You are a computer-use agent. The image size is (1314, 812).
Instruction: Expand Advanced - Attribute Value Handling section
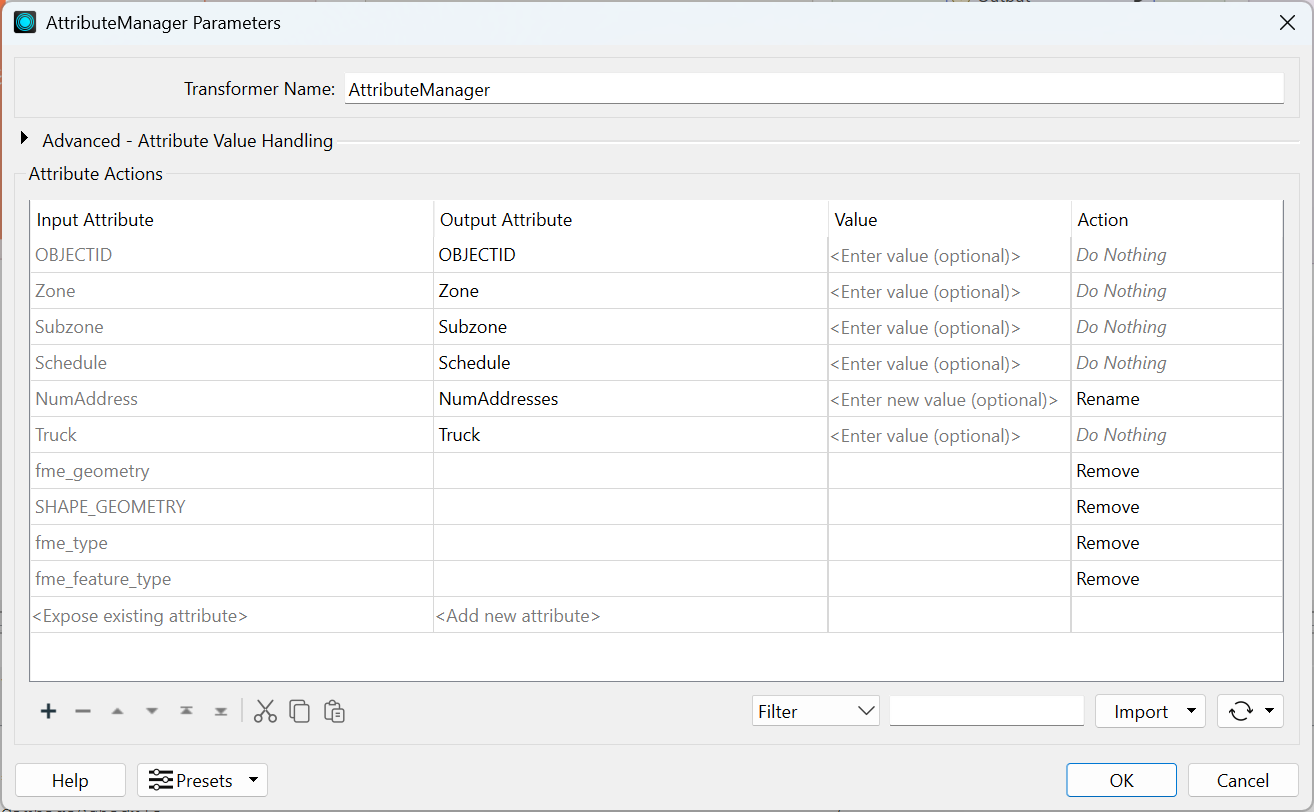[x=25, y=139]
